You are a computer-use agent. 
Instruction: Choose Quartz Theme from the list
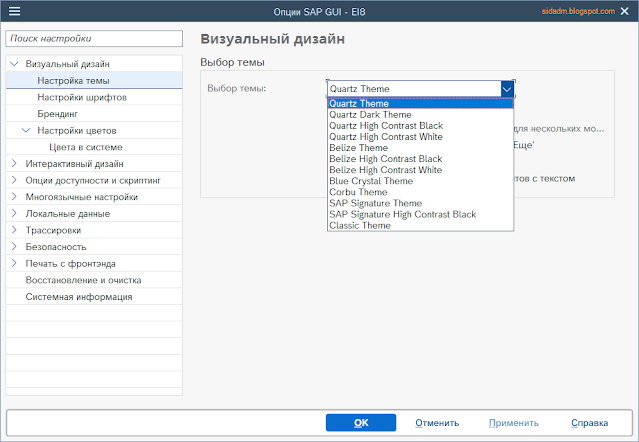coord(420,103)
